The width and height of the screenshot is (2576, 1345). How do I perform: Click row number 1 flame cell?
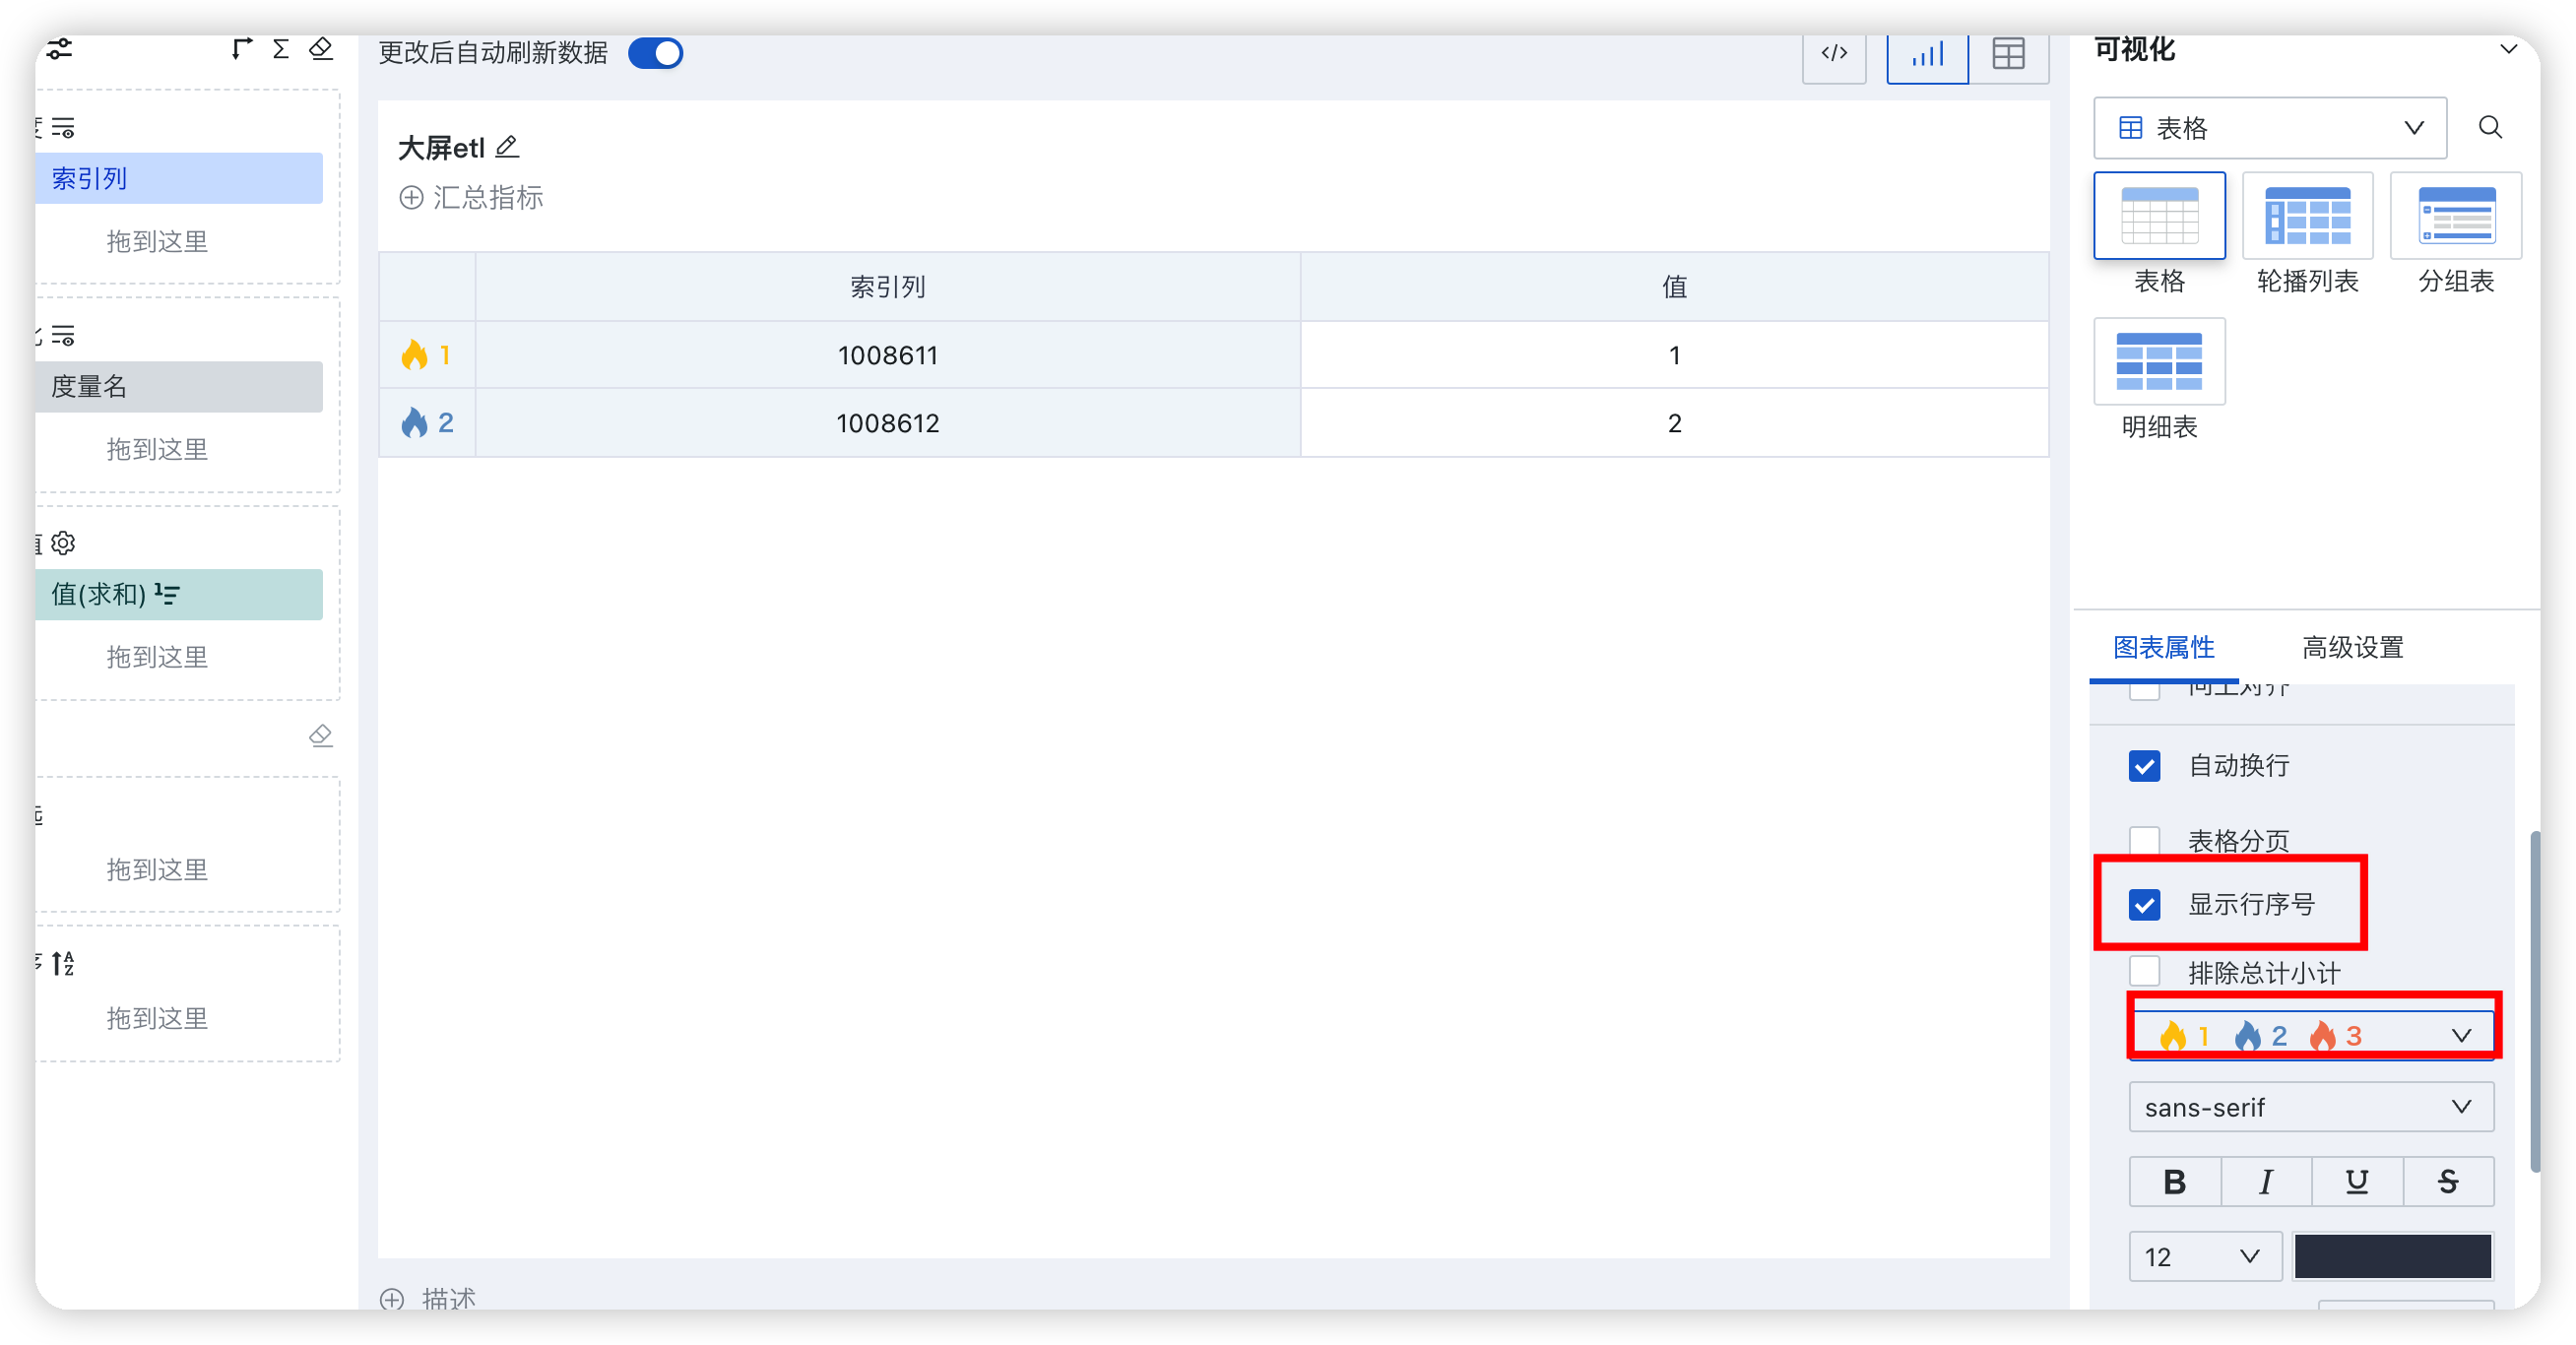pyautogui.click(x=427, y=355)
